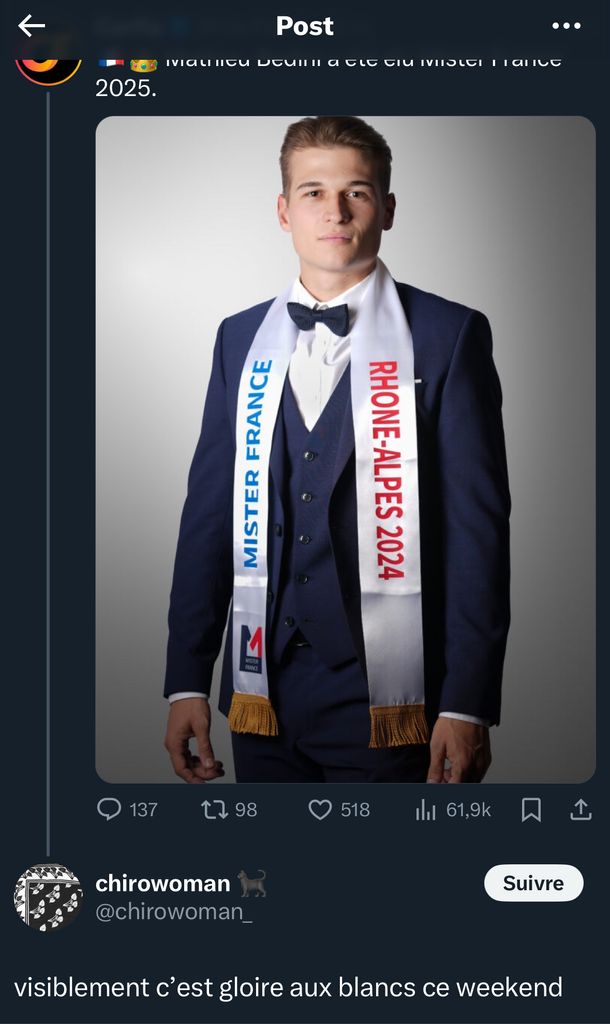Tap the 98 reposts count
610x1024 pixels.
click(x=246, y=810)
